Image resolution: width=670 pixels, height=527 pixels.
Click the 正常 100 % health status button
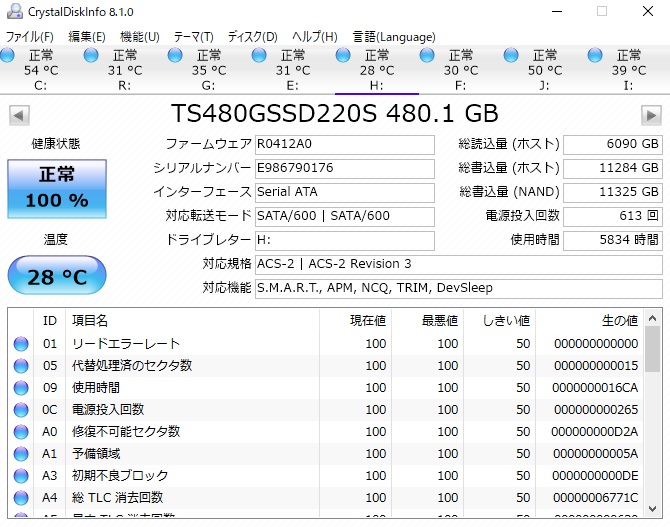coord(57,189)
